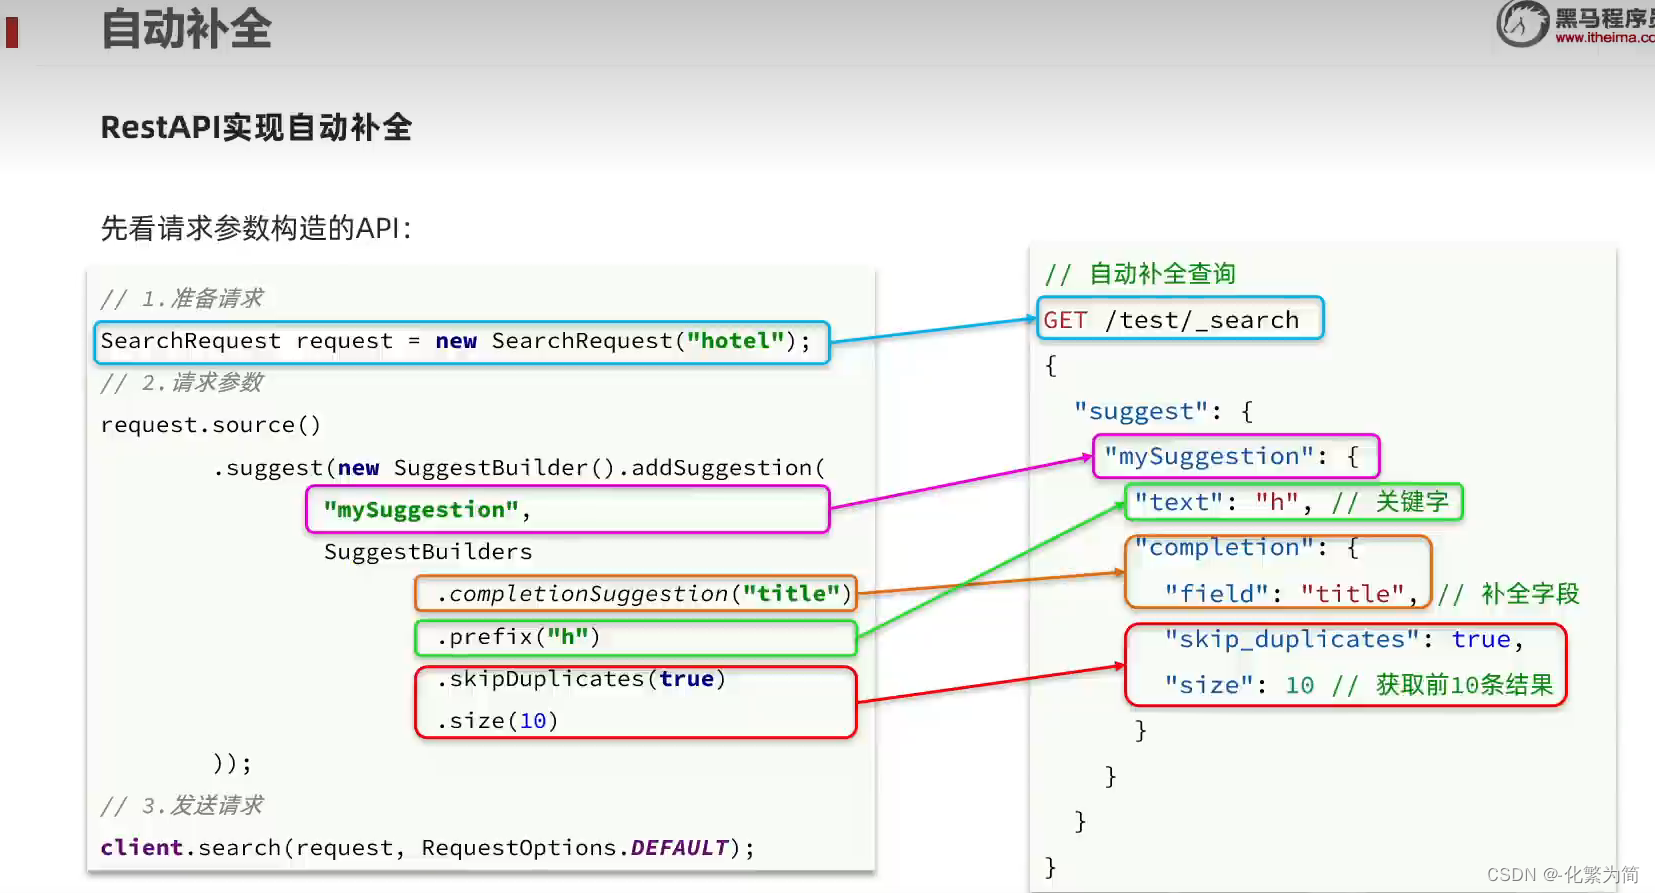The image size is (1655, 893).
Task: Click the 先看请求参数构造的API text line
Action: pos(256,228)
